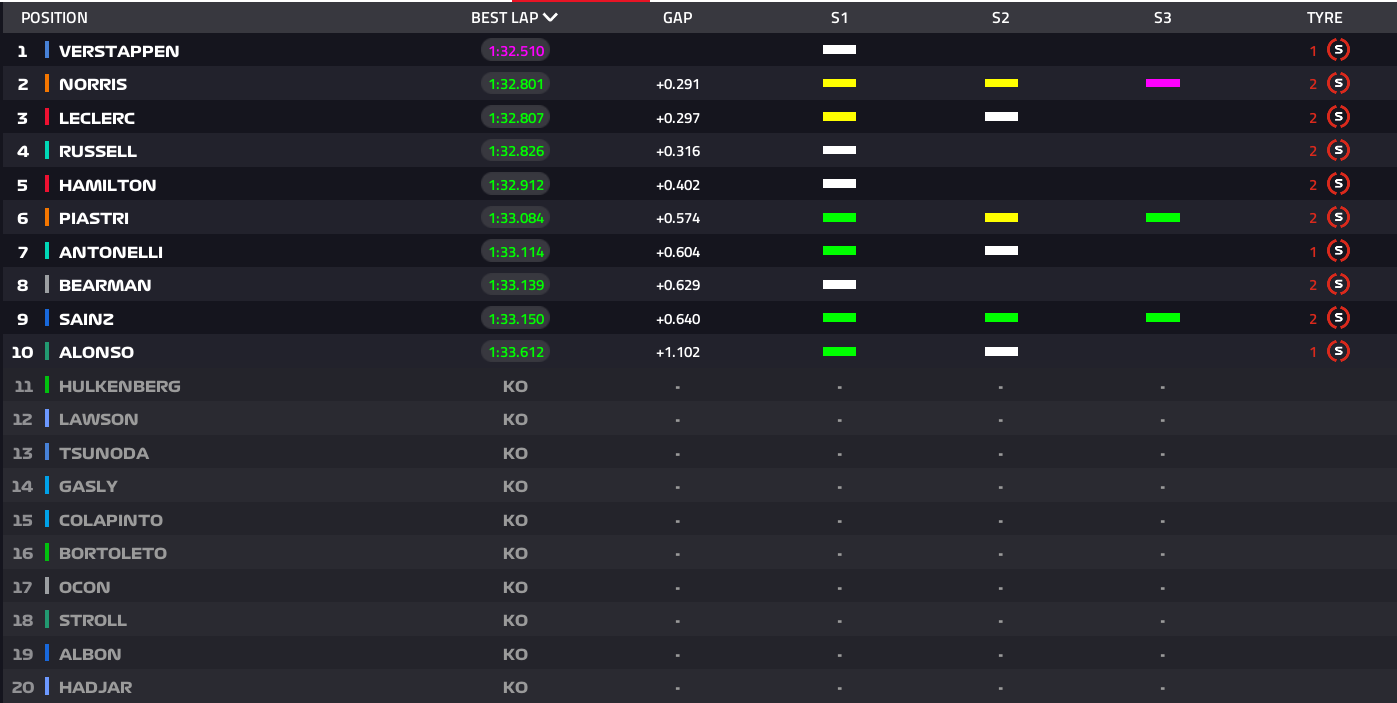Click Norris's purple S3 sector bar
Viewport: 1397px width, 703px height.
click(x=1162, y=84)
